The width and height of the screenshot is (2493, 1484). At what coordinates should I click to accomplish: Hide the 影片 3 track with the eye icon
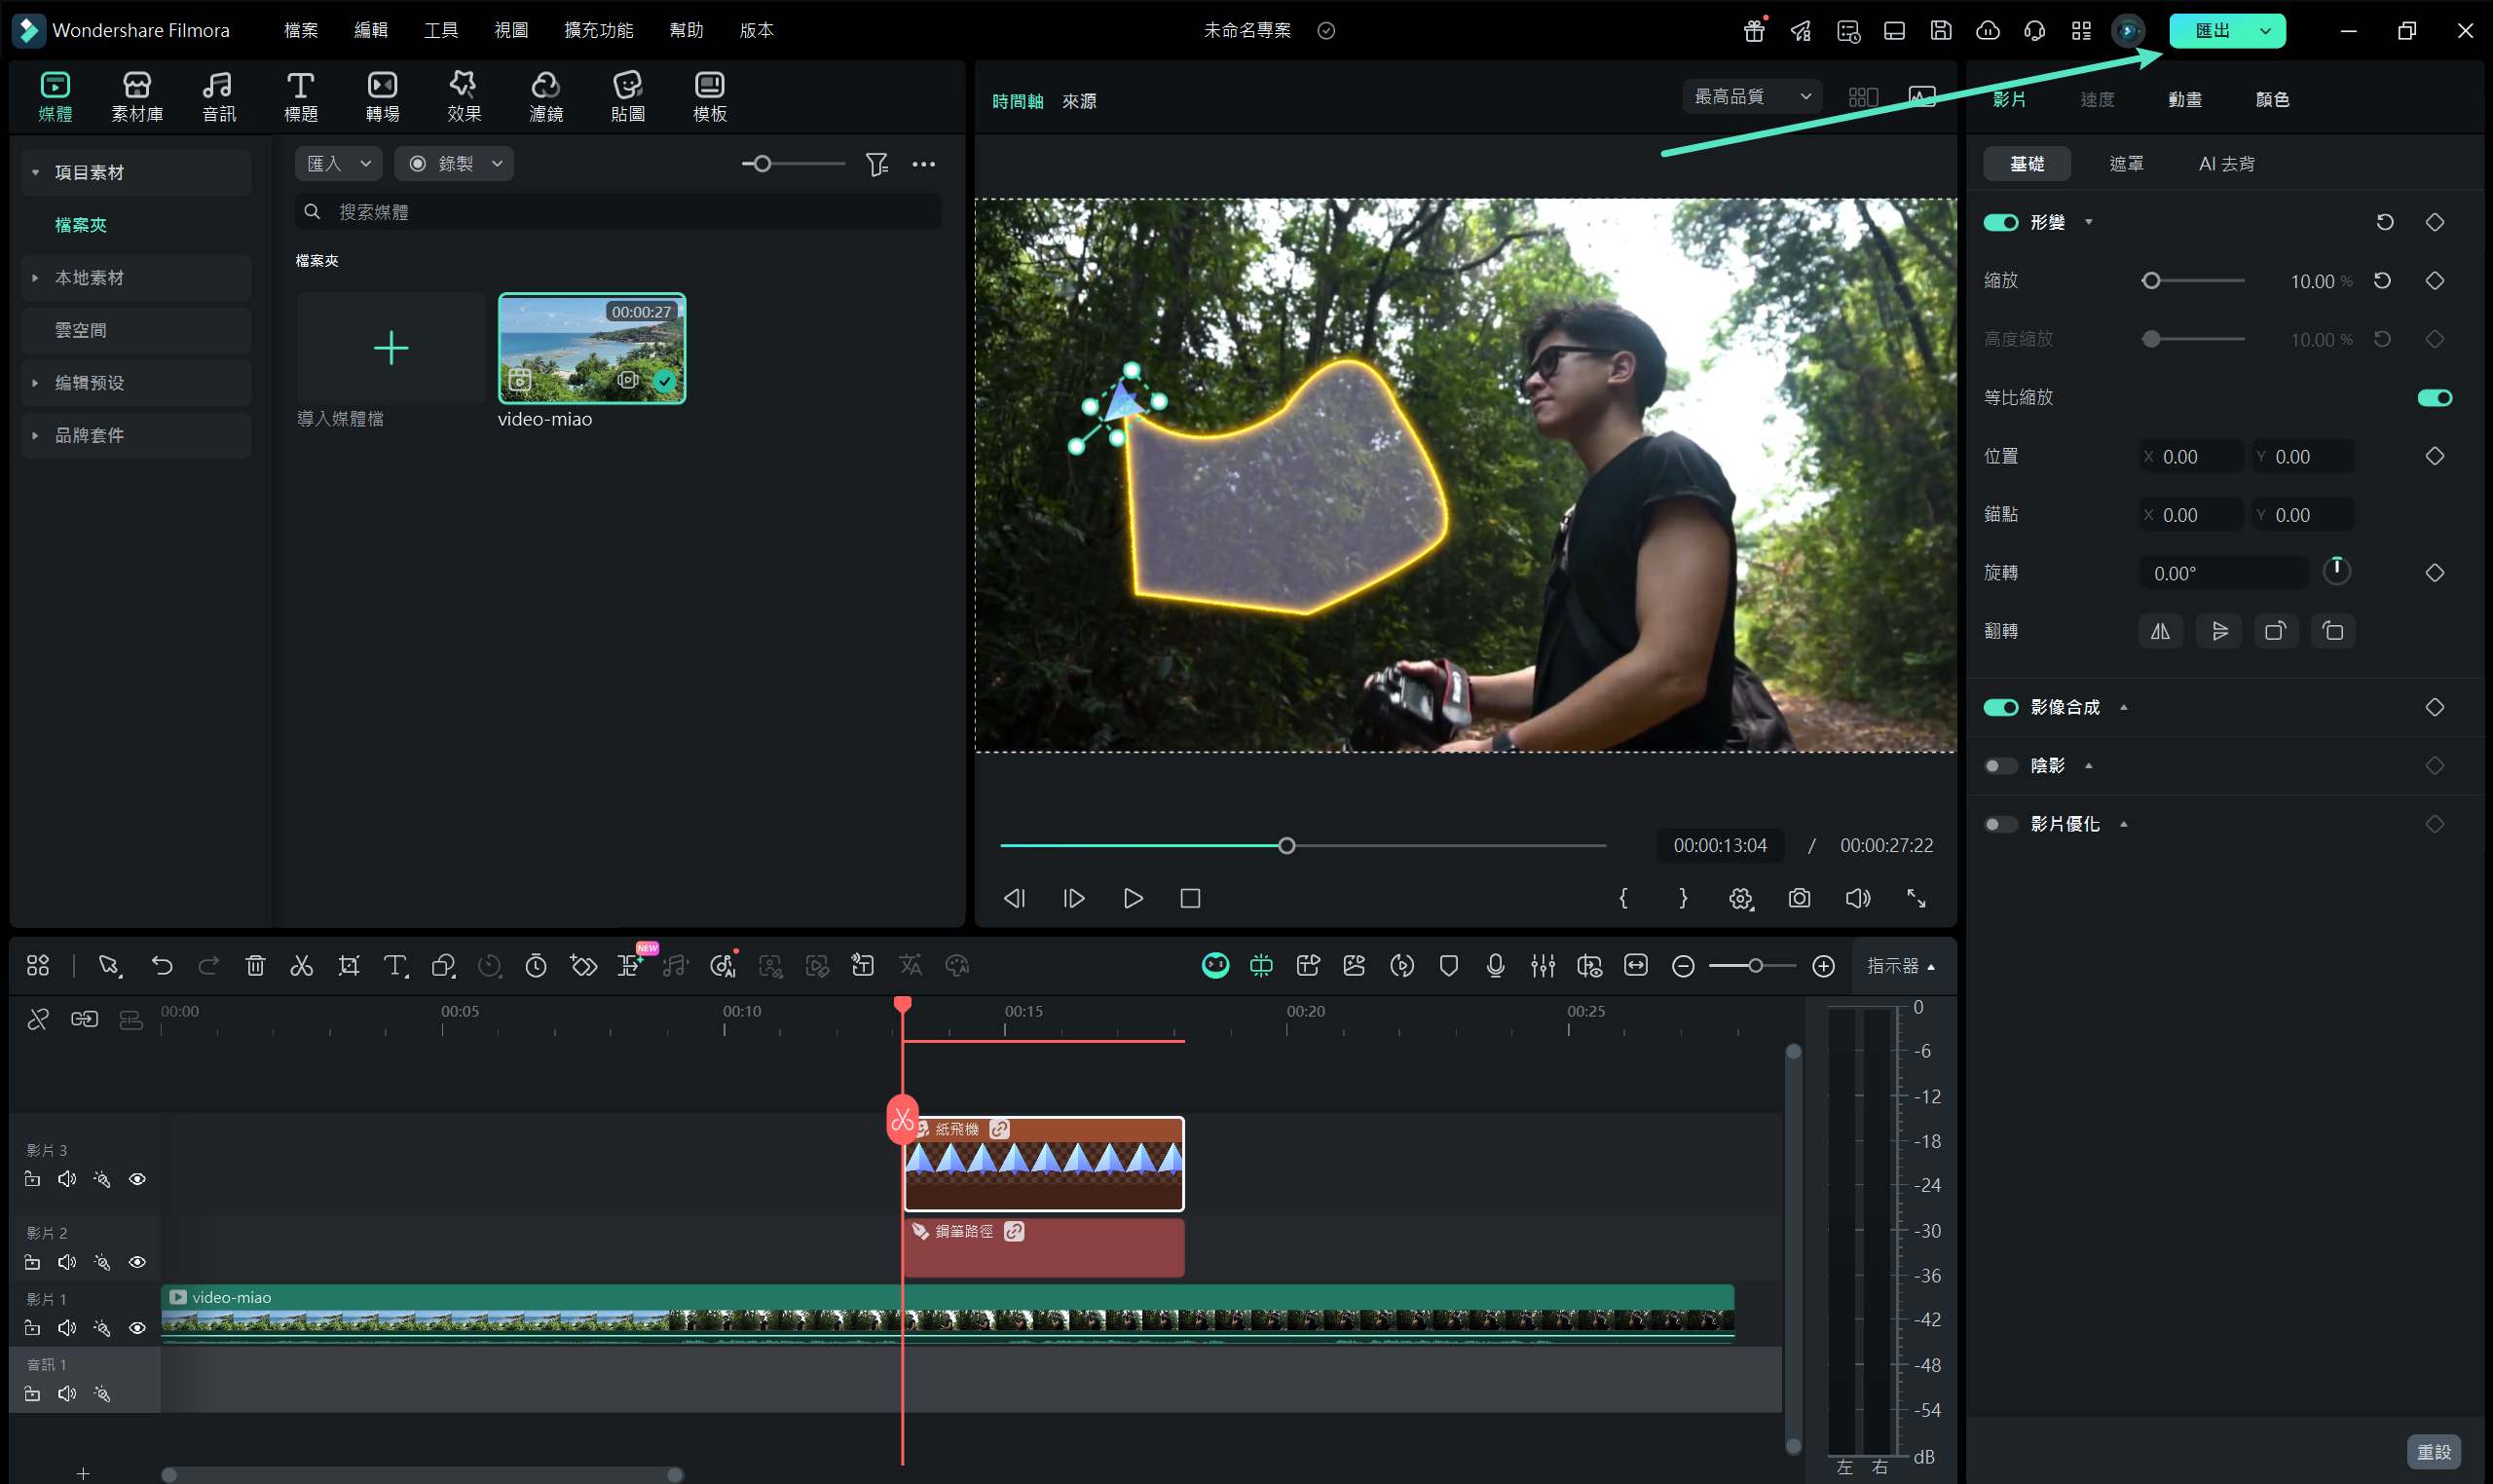(x=137, y=1180)
